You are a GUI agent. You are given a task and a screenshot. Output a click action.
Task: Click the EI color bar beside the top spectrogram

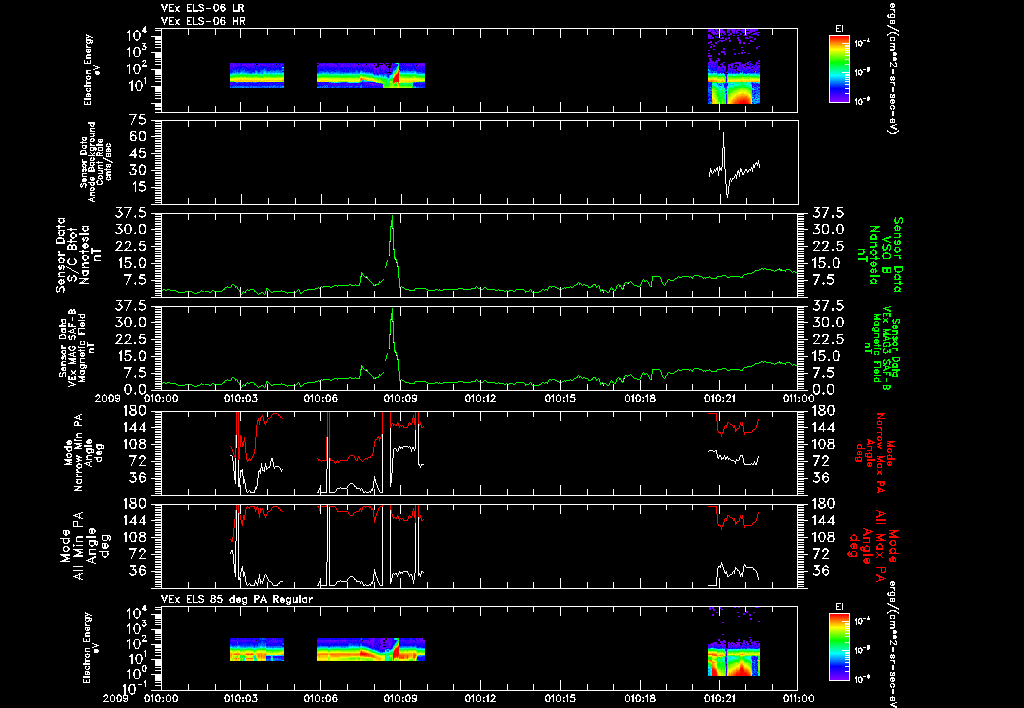click(x=840, y=69)
